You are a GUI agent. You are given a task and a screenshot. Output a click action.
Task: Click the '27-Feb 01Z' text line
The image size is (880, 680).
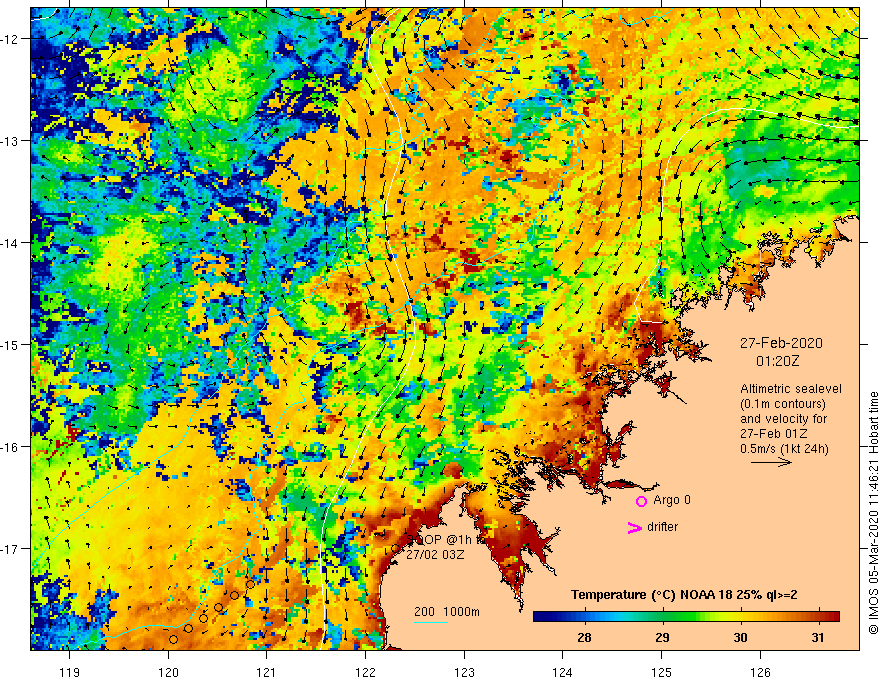coord(774,434)
